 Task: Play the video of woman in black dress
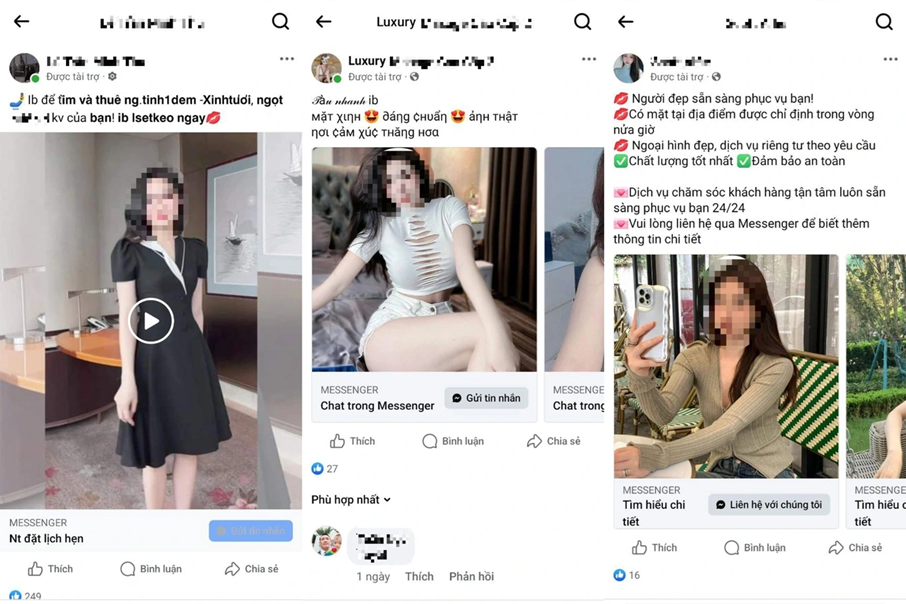[151, 321]
